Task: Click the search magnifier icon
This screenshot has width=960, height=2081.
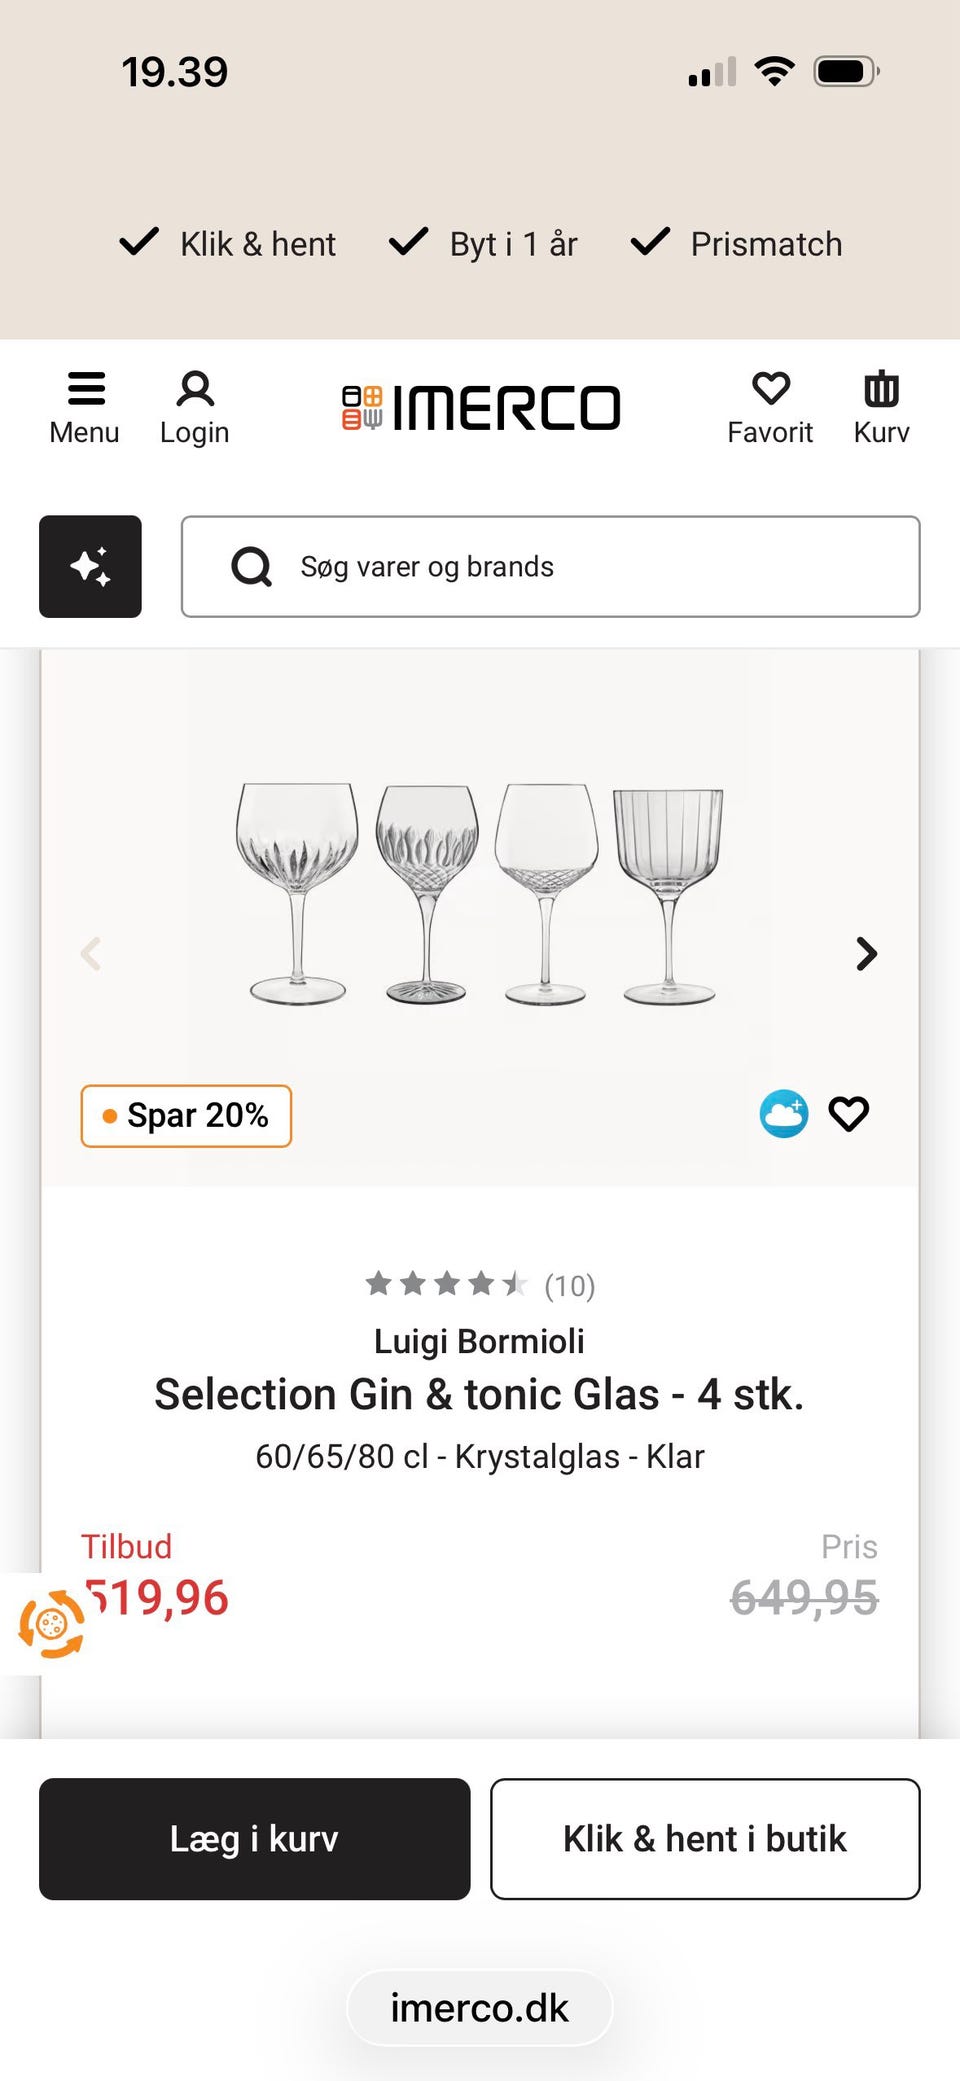Action: [x=251, y=567]
